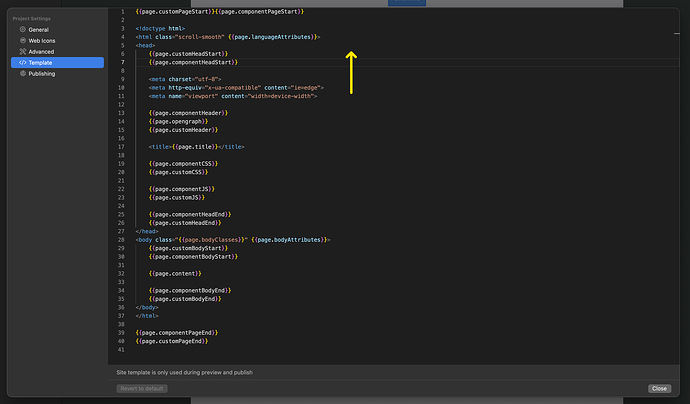
Task: Open the Publishing settings section label
Action: tap(42, 74)
